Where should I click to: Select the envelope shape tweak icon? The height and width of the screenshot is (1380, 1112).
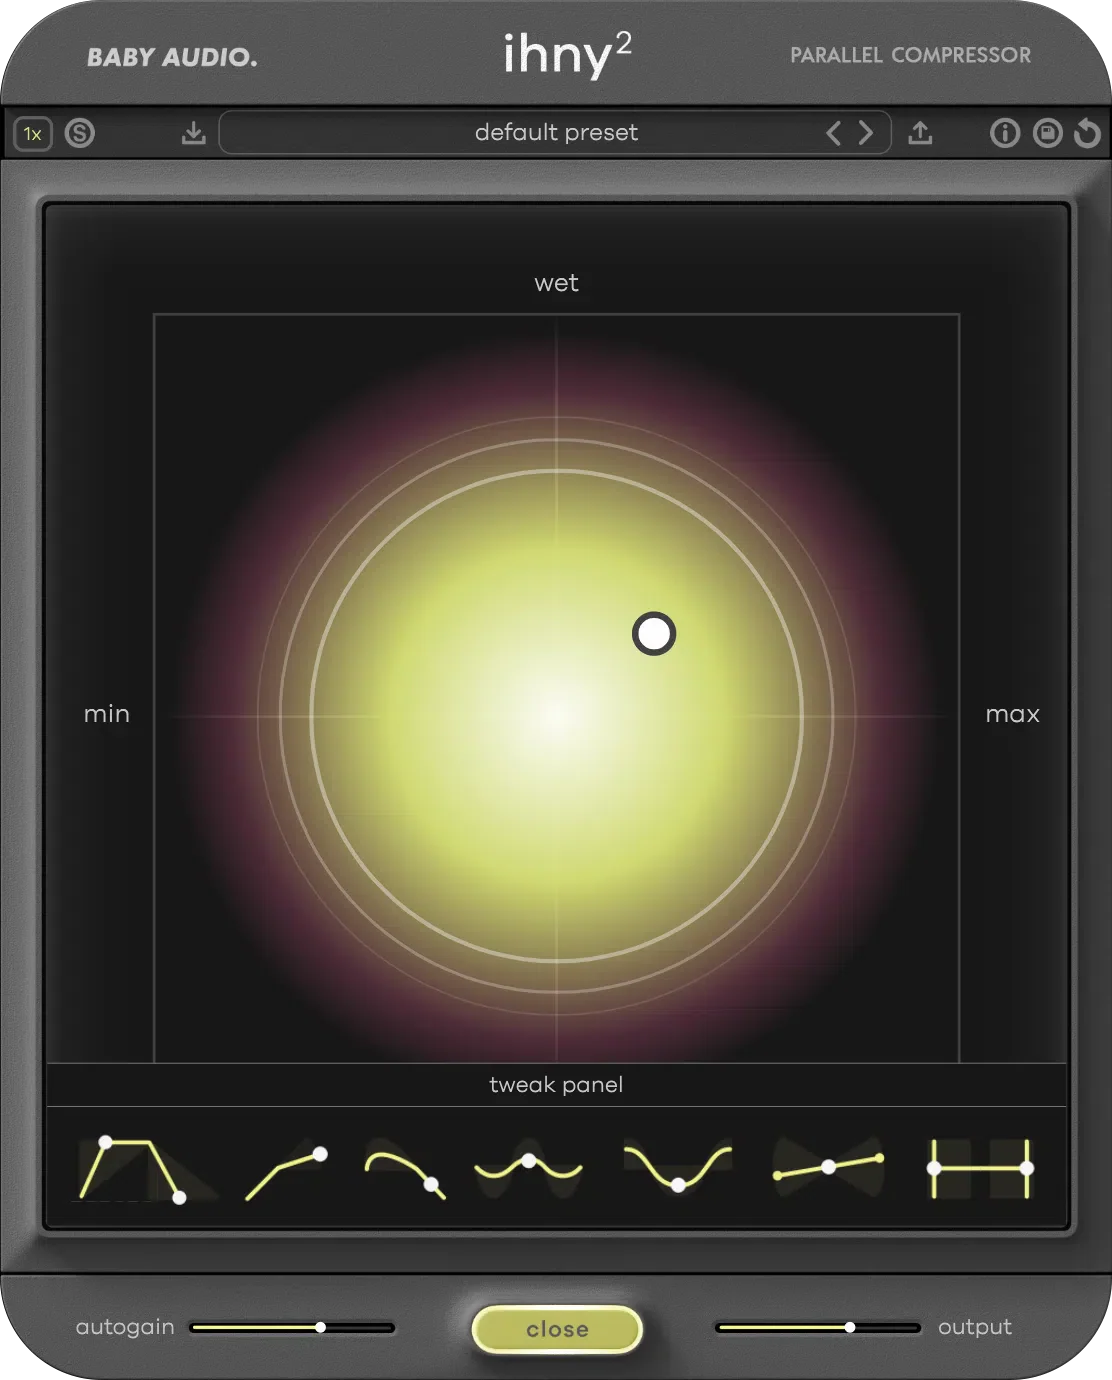(x=134, y=1168)
